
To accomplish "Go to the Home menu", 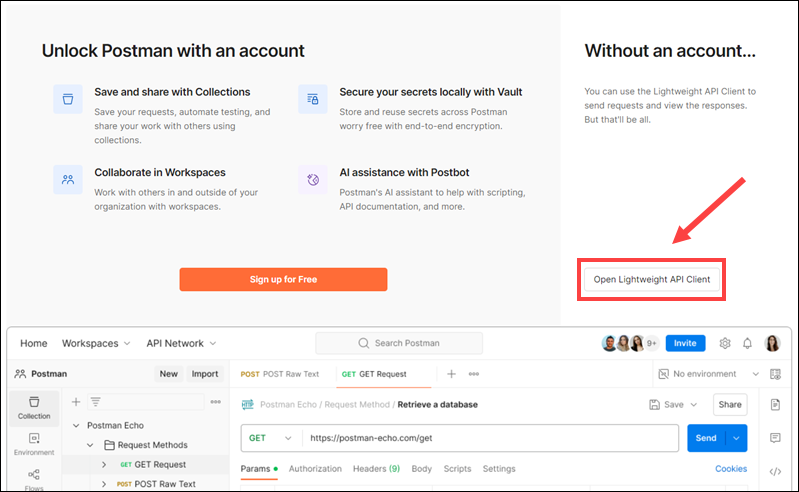I will click(34, 343).
